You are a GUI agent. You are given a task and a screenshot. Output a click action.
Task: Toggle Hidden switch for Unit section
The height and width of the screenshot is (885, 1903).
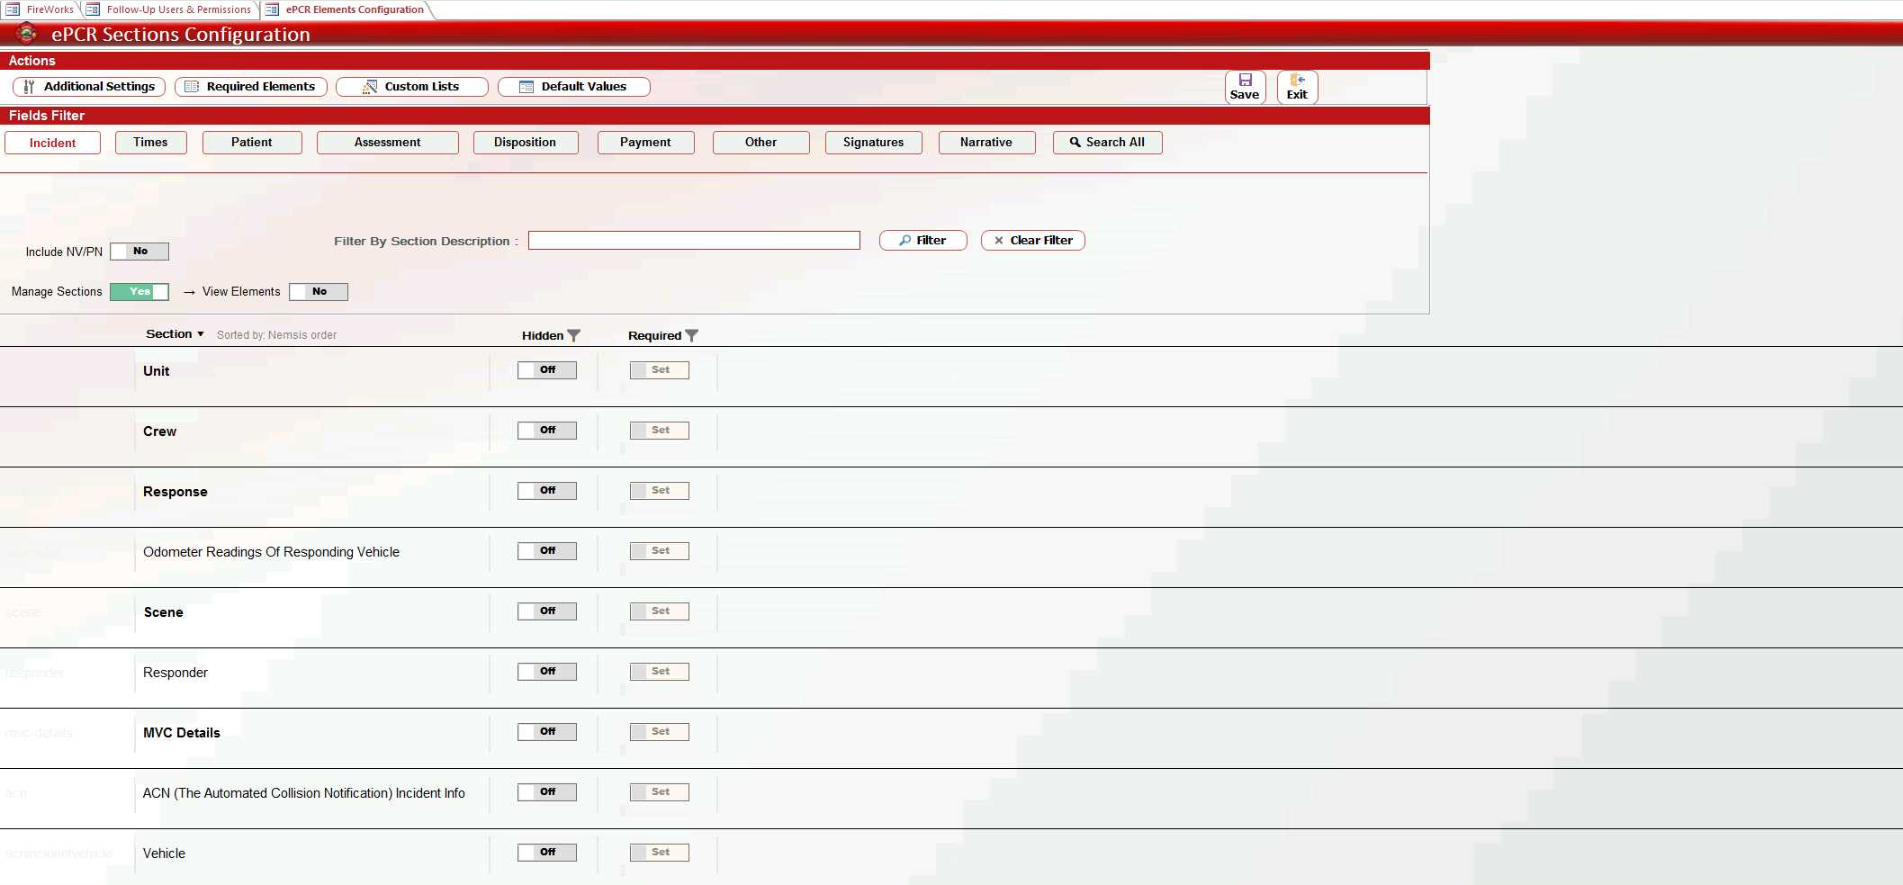coord(547,370)
